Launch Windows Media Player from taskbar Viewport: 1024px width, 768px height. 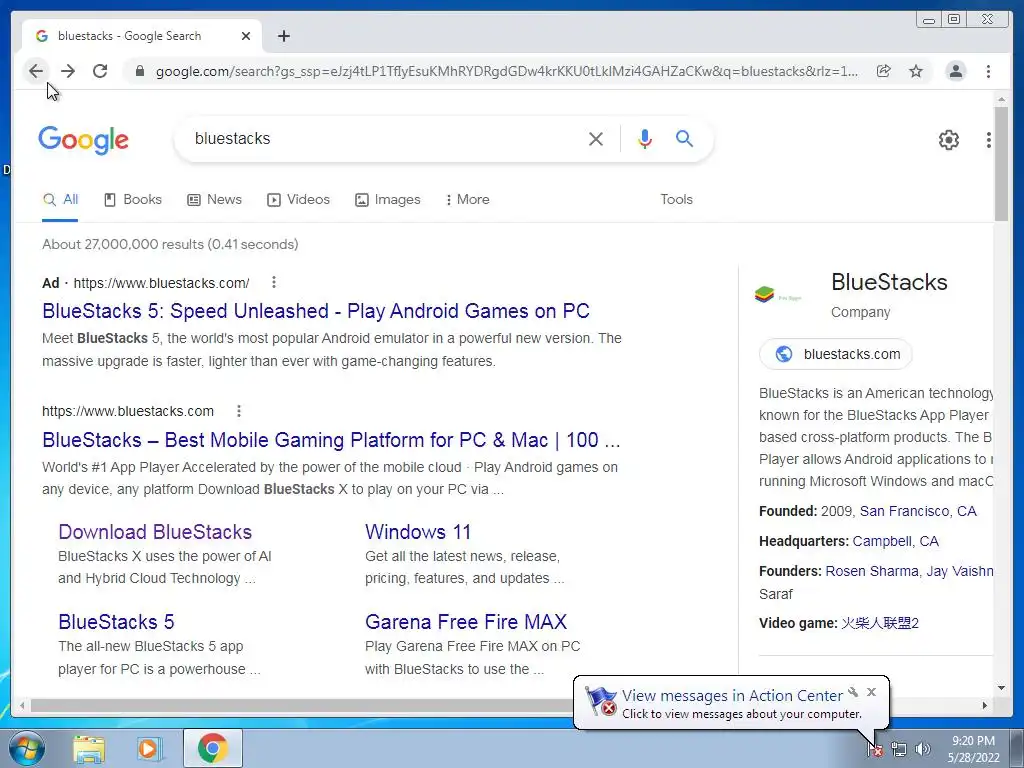[x=149, y=748]
